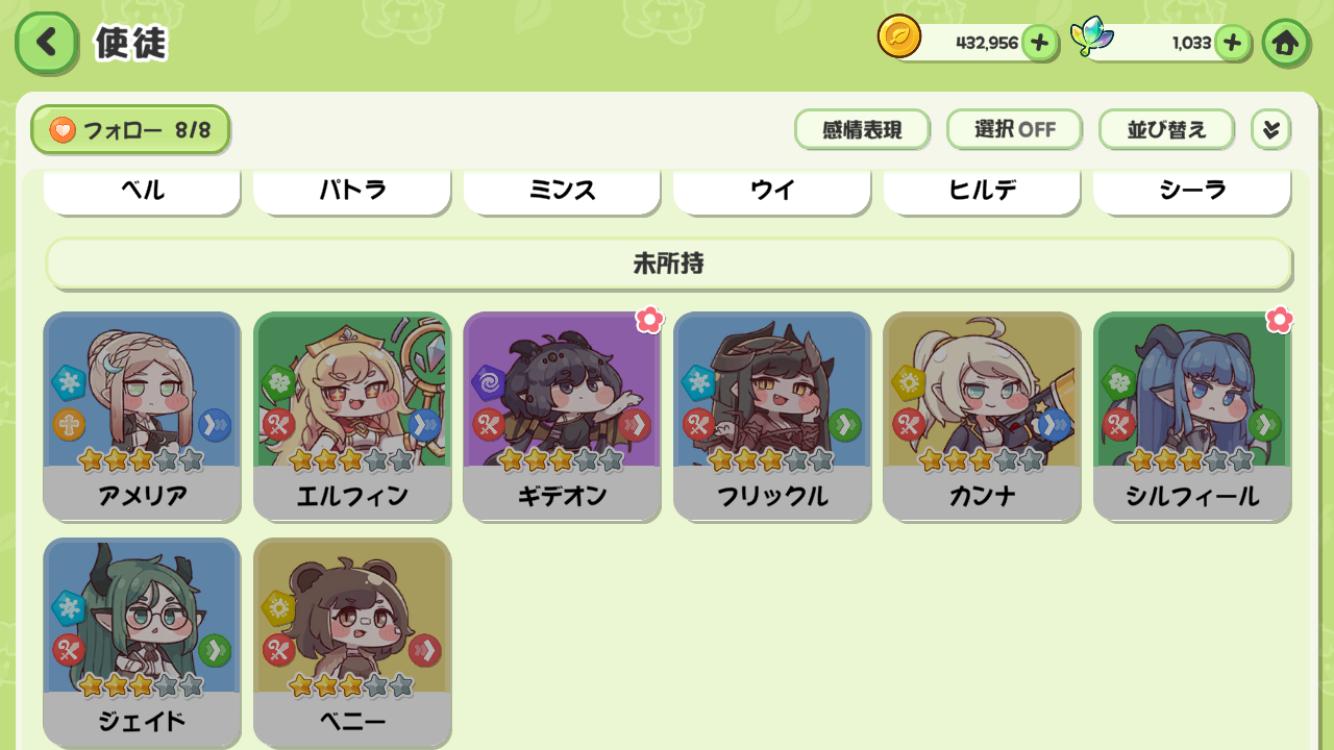Add butterfly currency with the plus icon
The height and width of the screenshot is (750, 1334).
point(1232,43)
